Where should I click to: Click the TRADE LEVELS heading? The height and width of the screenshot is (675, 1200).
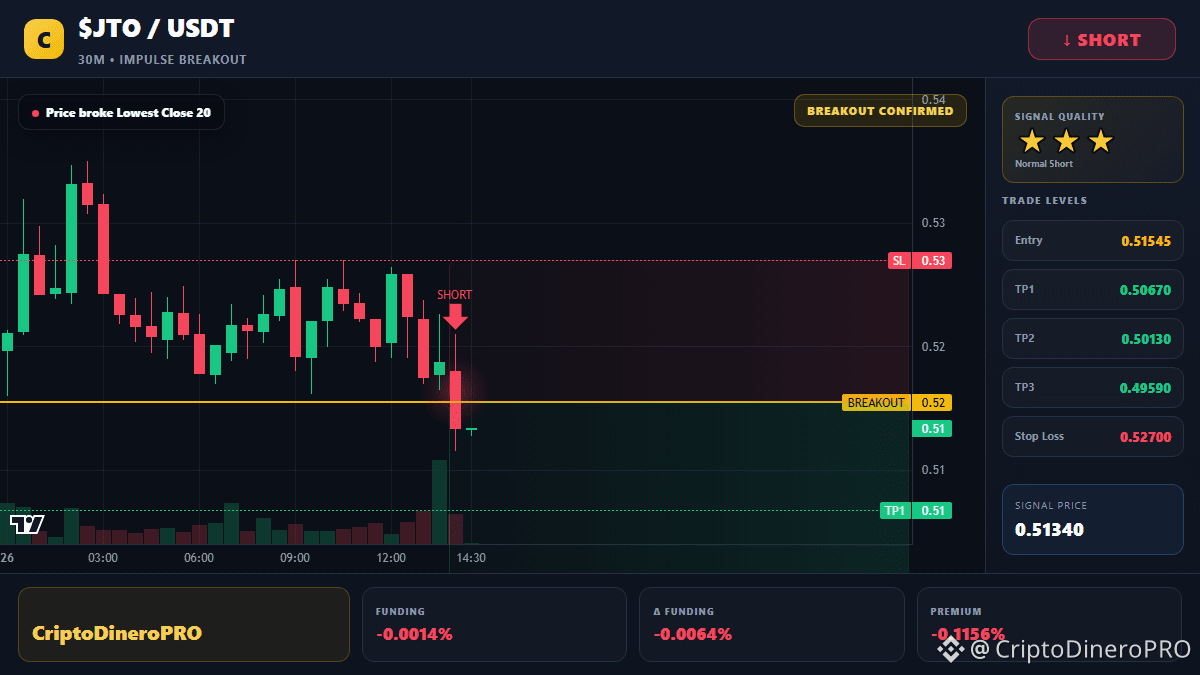click(1045, 201)
